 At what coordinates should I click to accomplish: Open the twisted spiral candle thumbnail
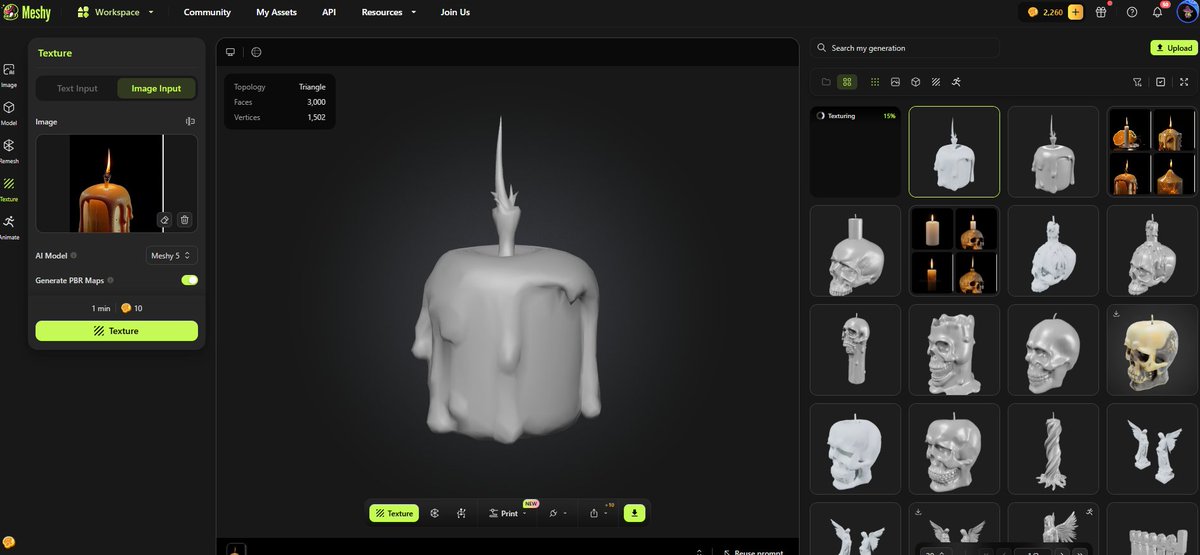point(1053,449)
